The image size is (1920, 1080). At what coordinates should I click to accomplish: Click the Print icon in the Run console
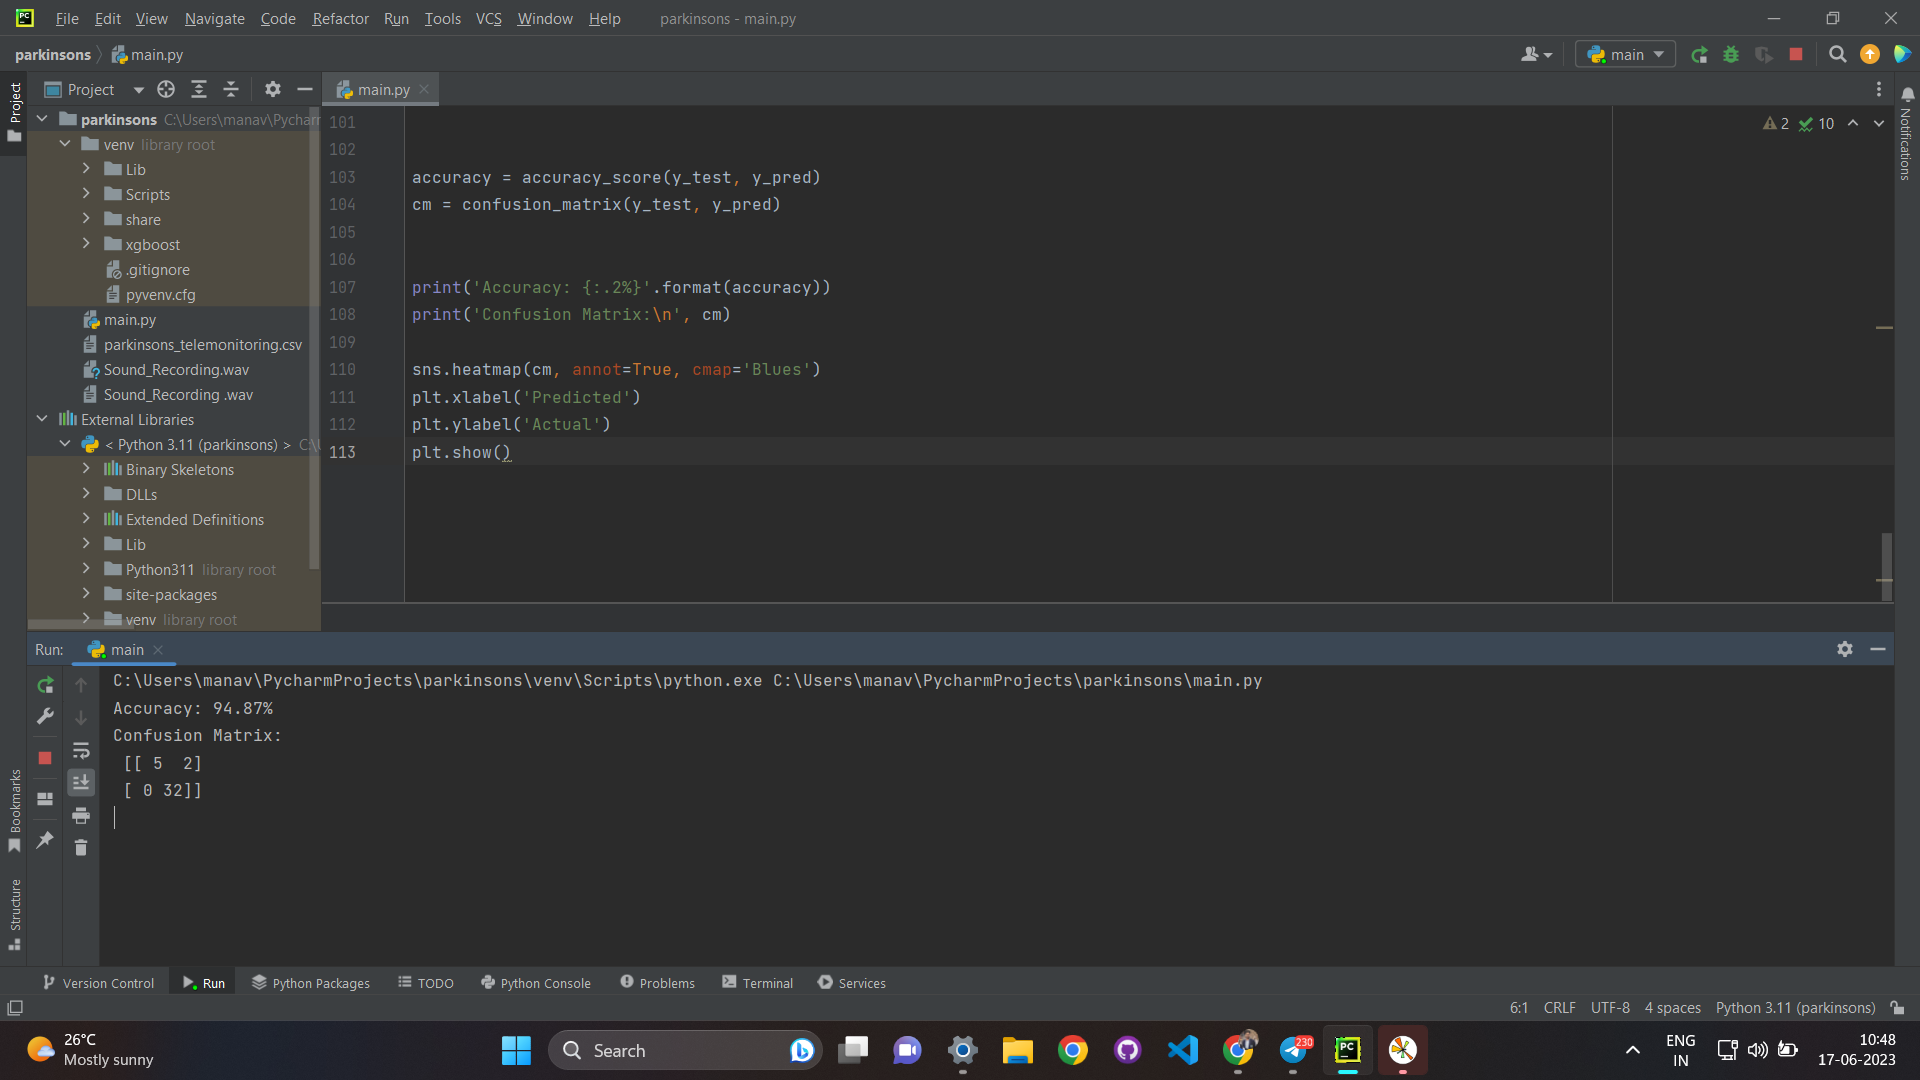point(81,815)
